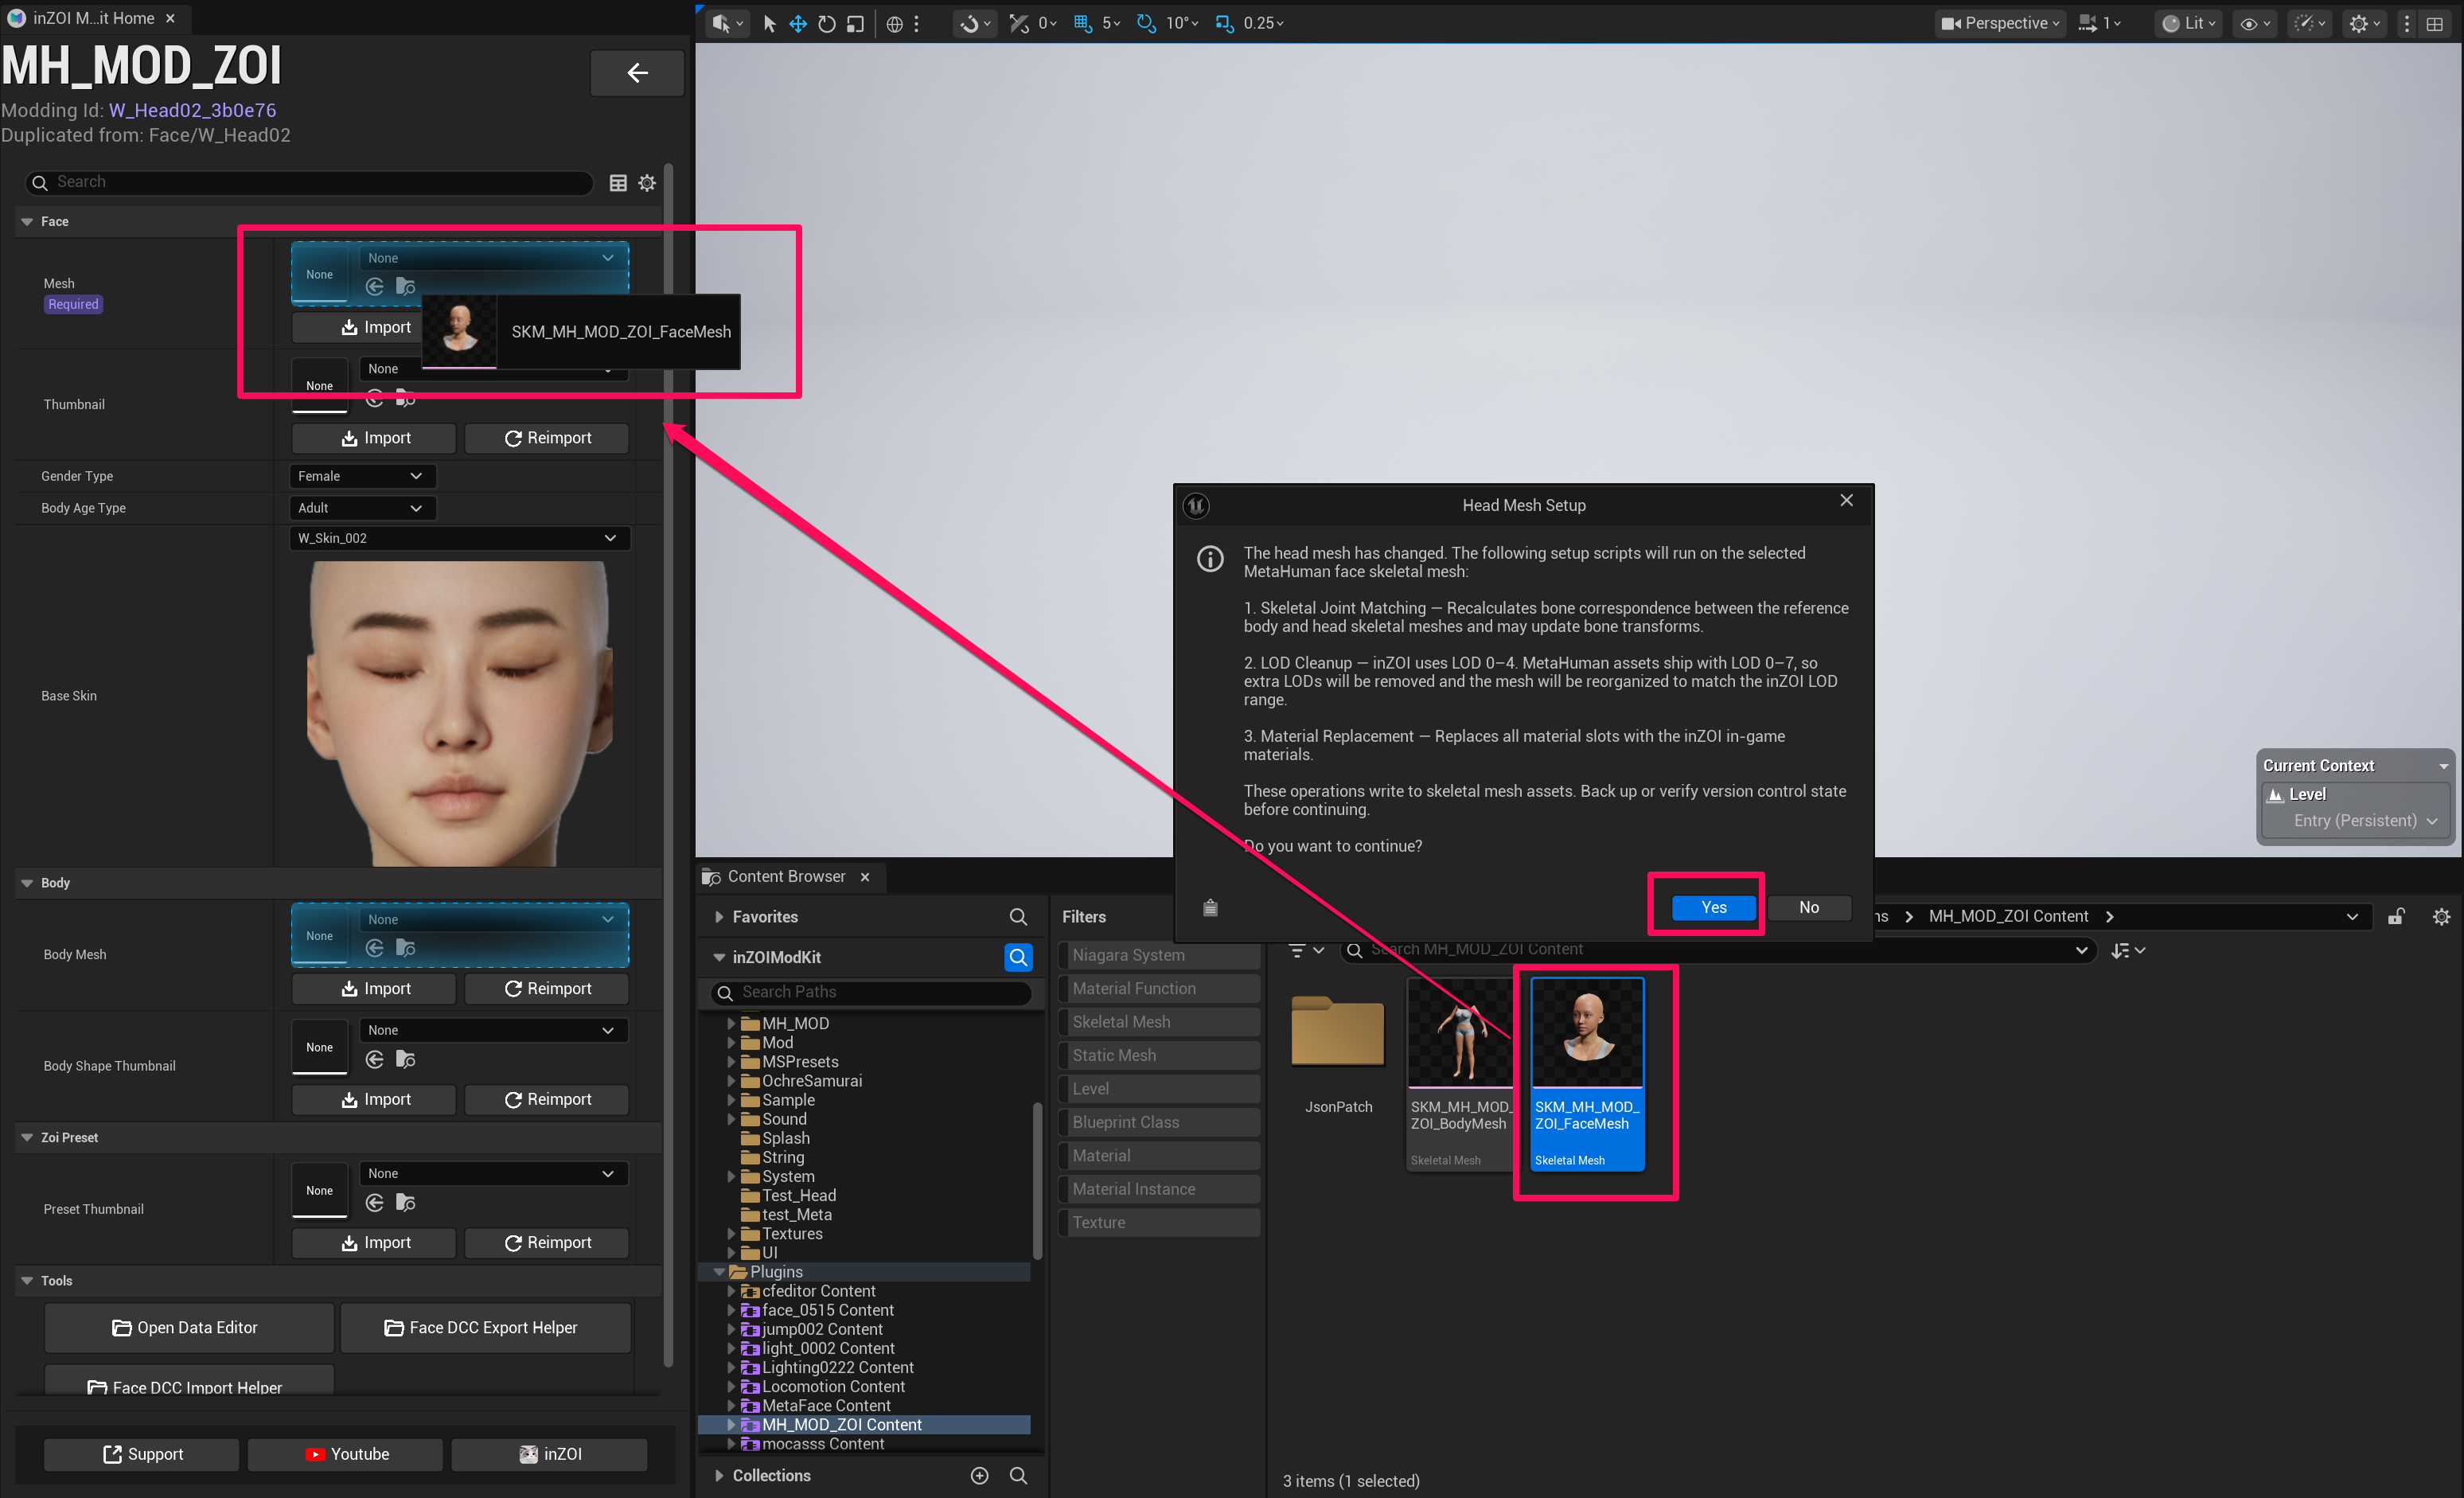
Task: Enable the Texture filter
Action: (1160, 1222)
